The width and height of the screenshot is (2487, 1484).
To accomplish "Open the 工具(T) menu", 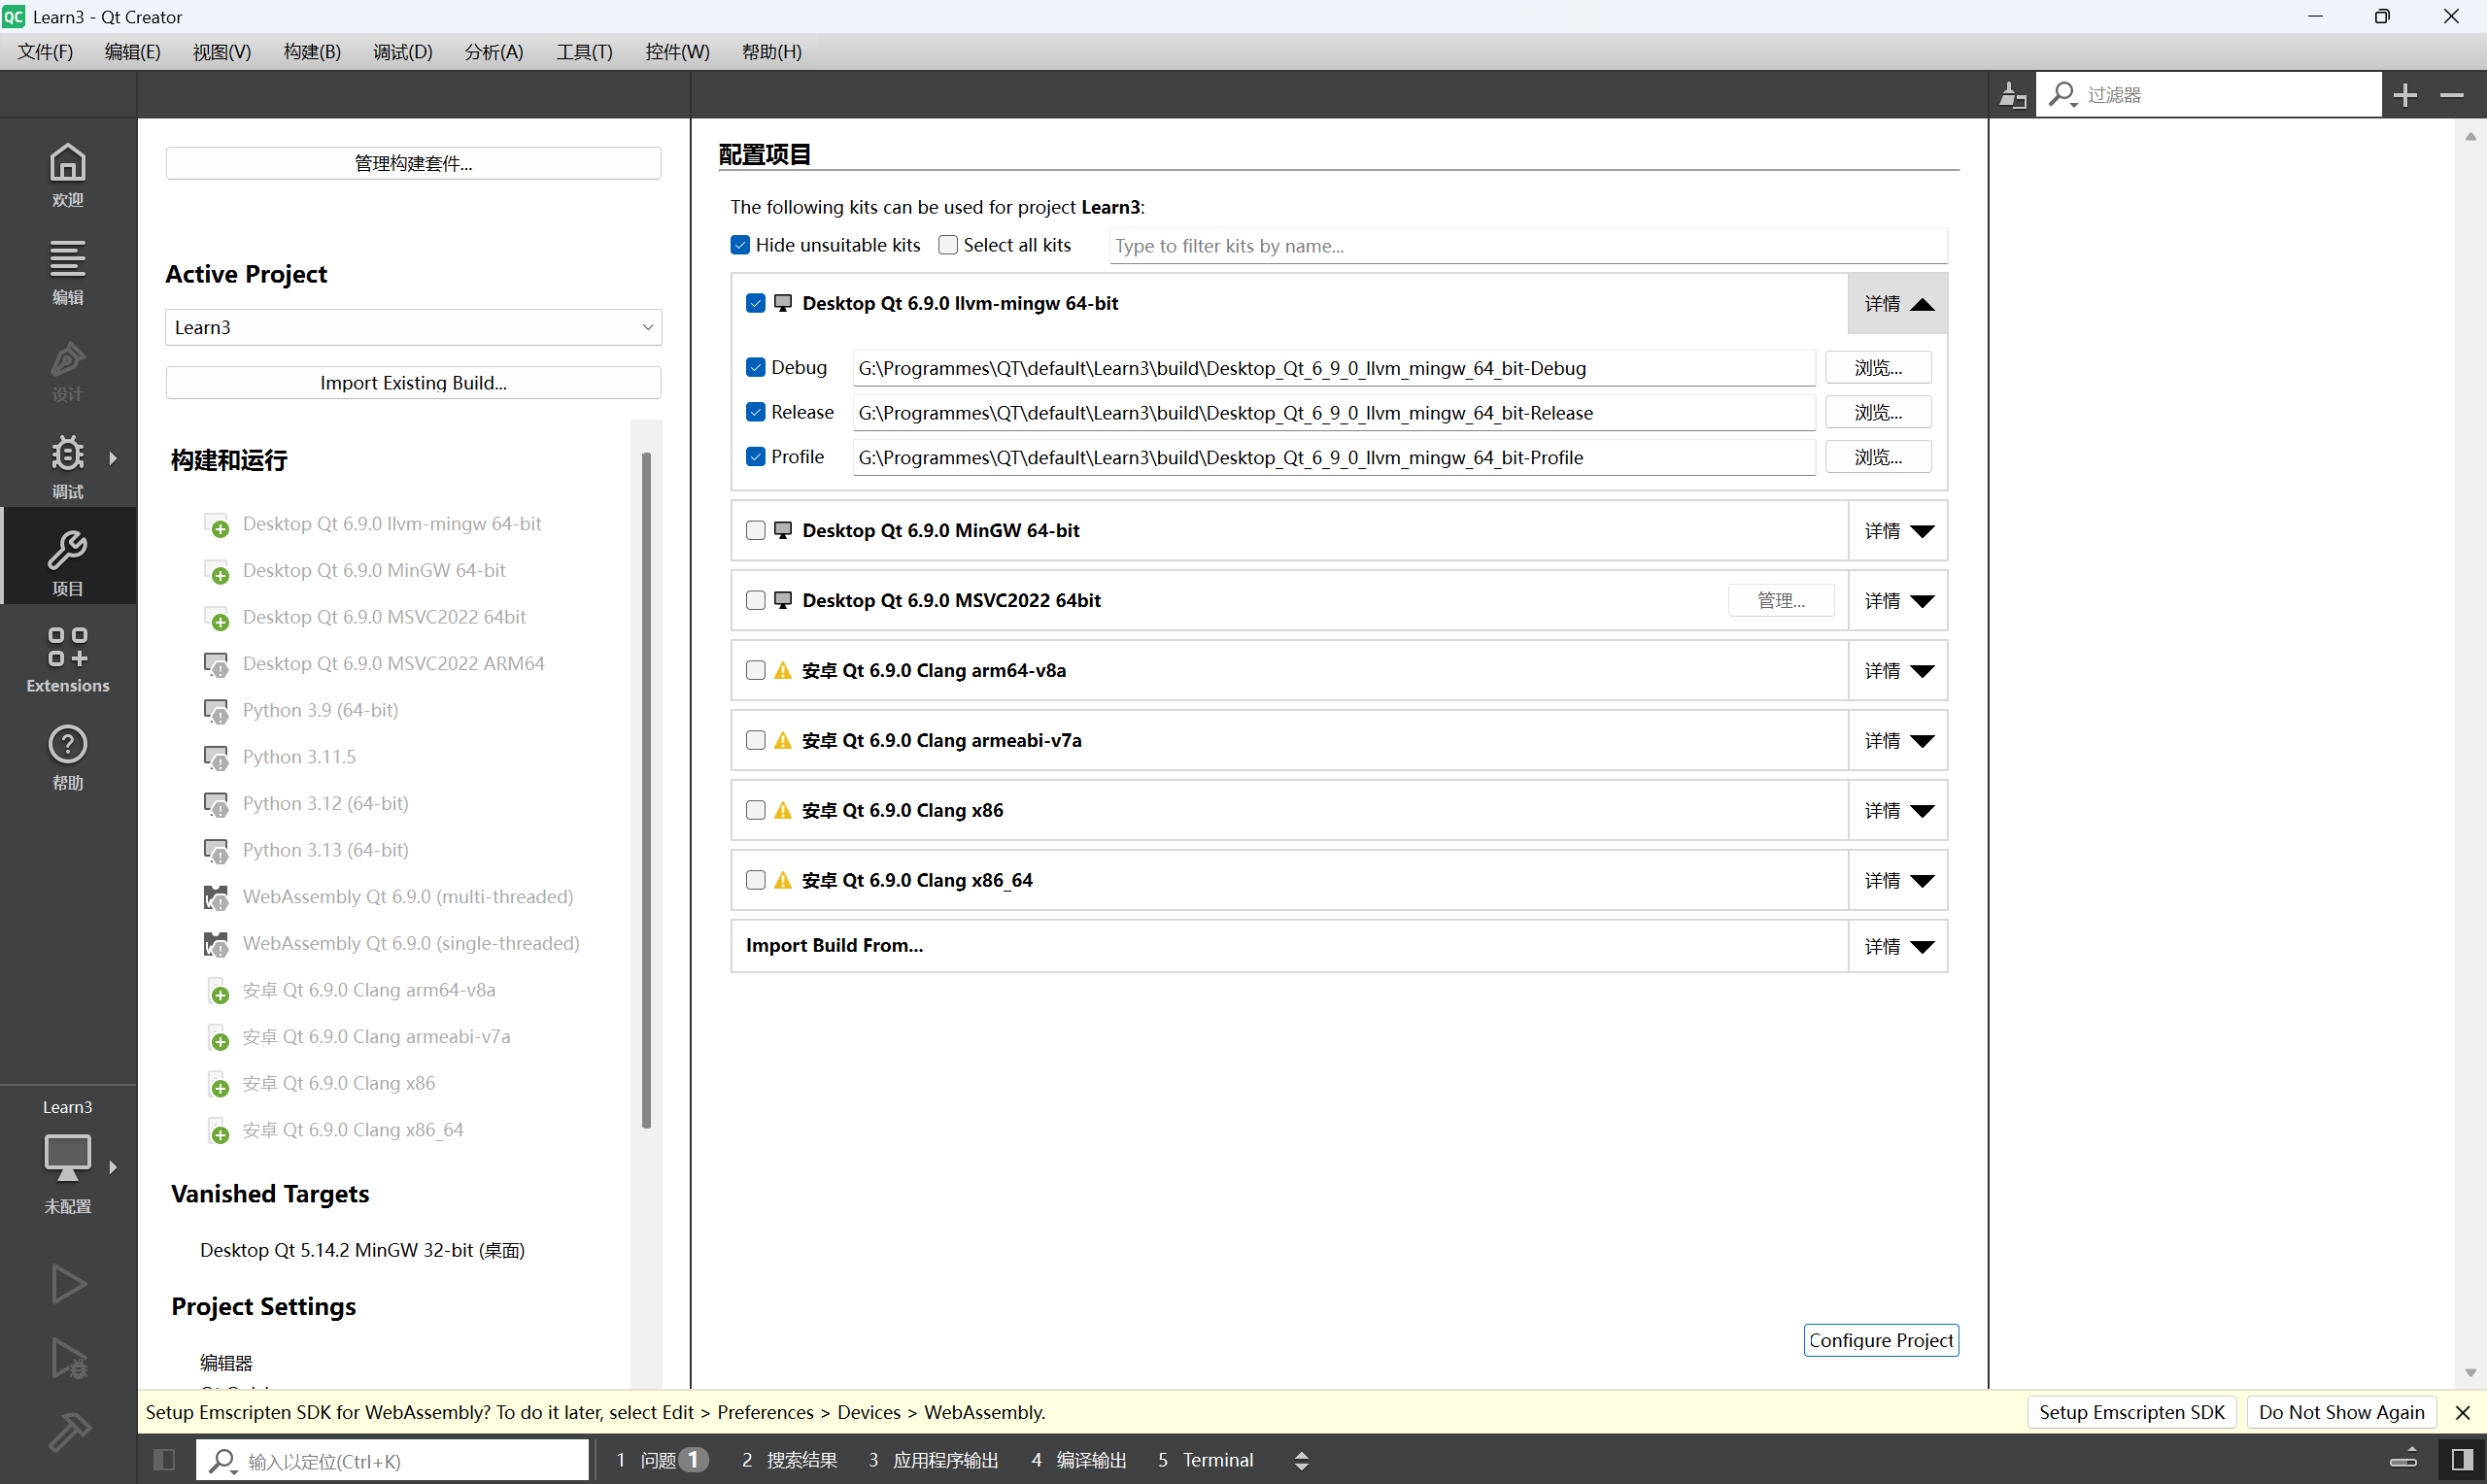I will (584, 52).
